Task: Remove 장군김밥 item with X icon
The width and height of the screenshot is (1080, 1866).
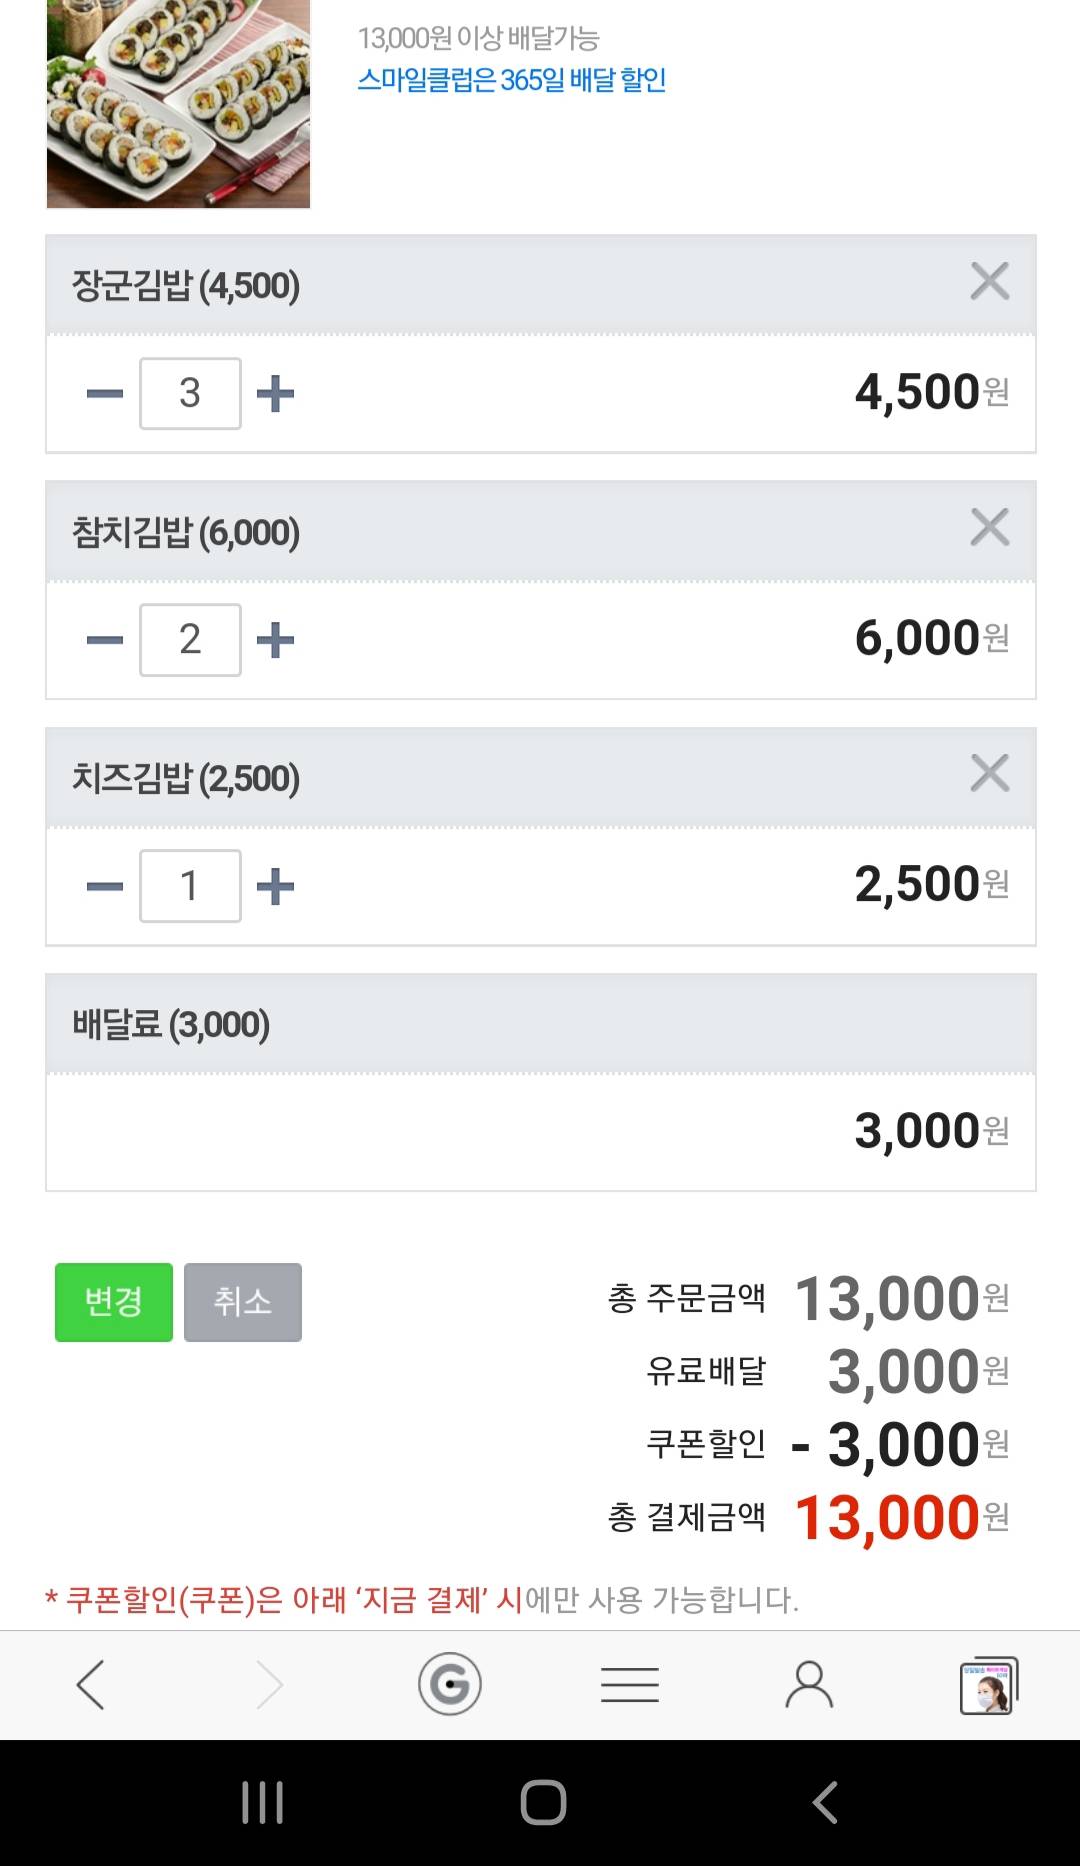Action: [x=989, y=281]
